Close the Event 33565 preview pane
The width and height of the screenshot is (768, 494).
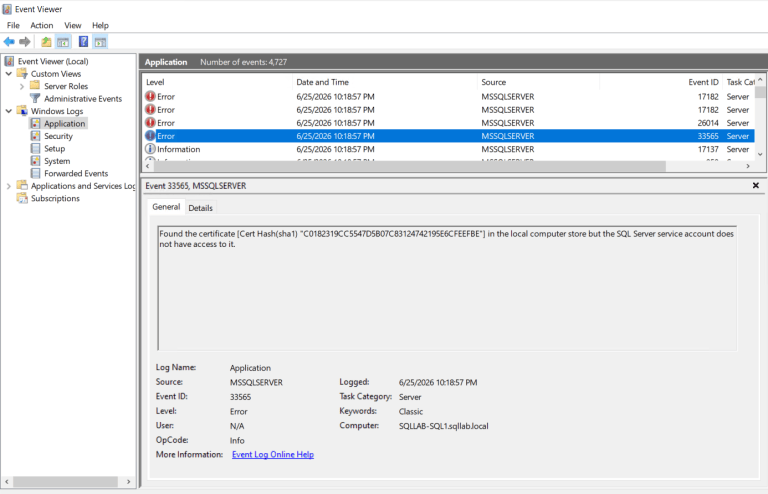[x=756, y=186]
